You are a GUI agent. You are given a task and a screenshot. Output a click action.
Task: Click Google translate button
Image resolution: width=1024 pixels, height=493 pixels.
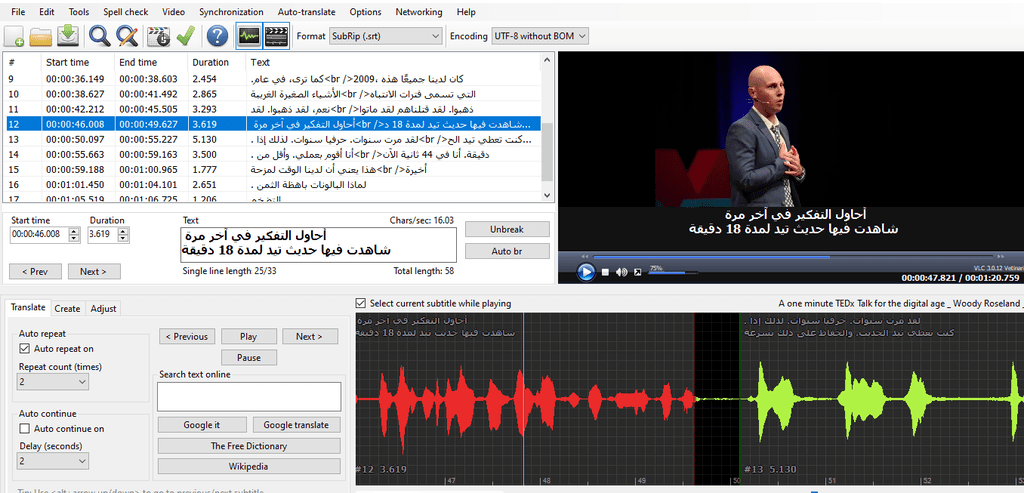point(296,425)
